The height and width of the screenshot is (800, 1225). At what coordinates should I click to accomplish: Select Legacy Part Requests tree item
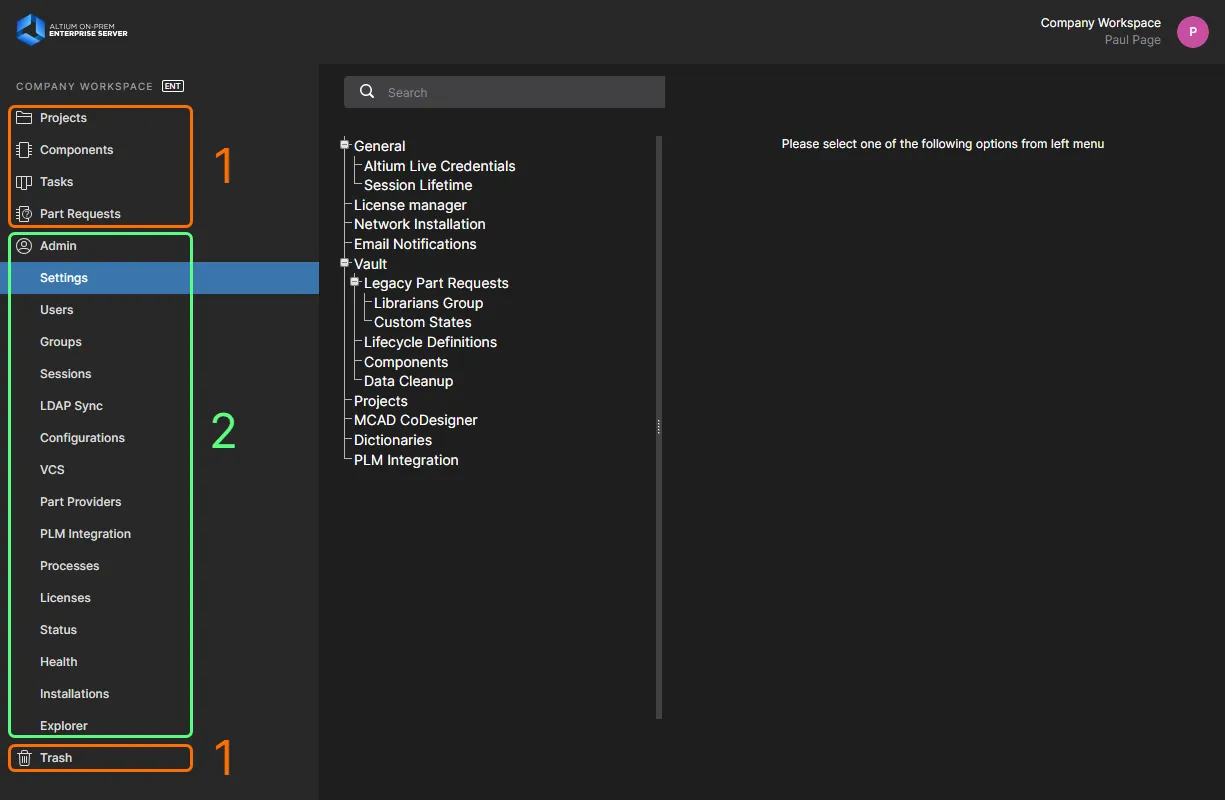click(436, 283)
